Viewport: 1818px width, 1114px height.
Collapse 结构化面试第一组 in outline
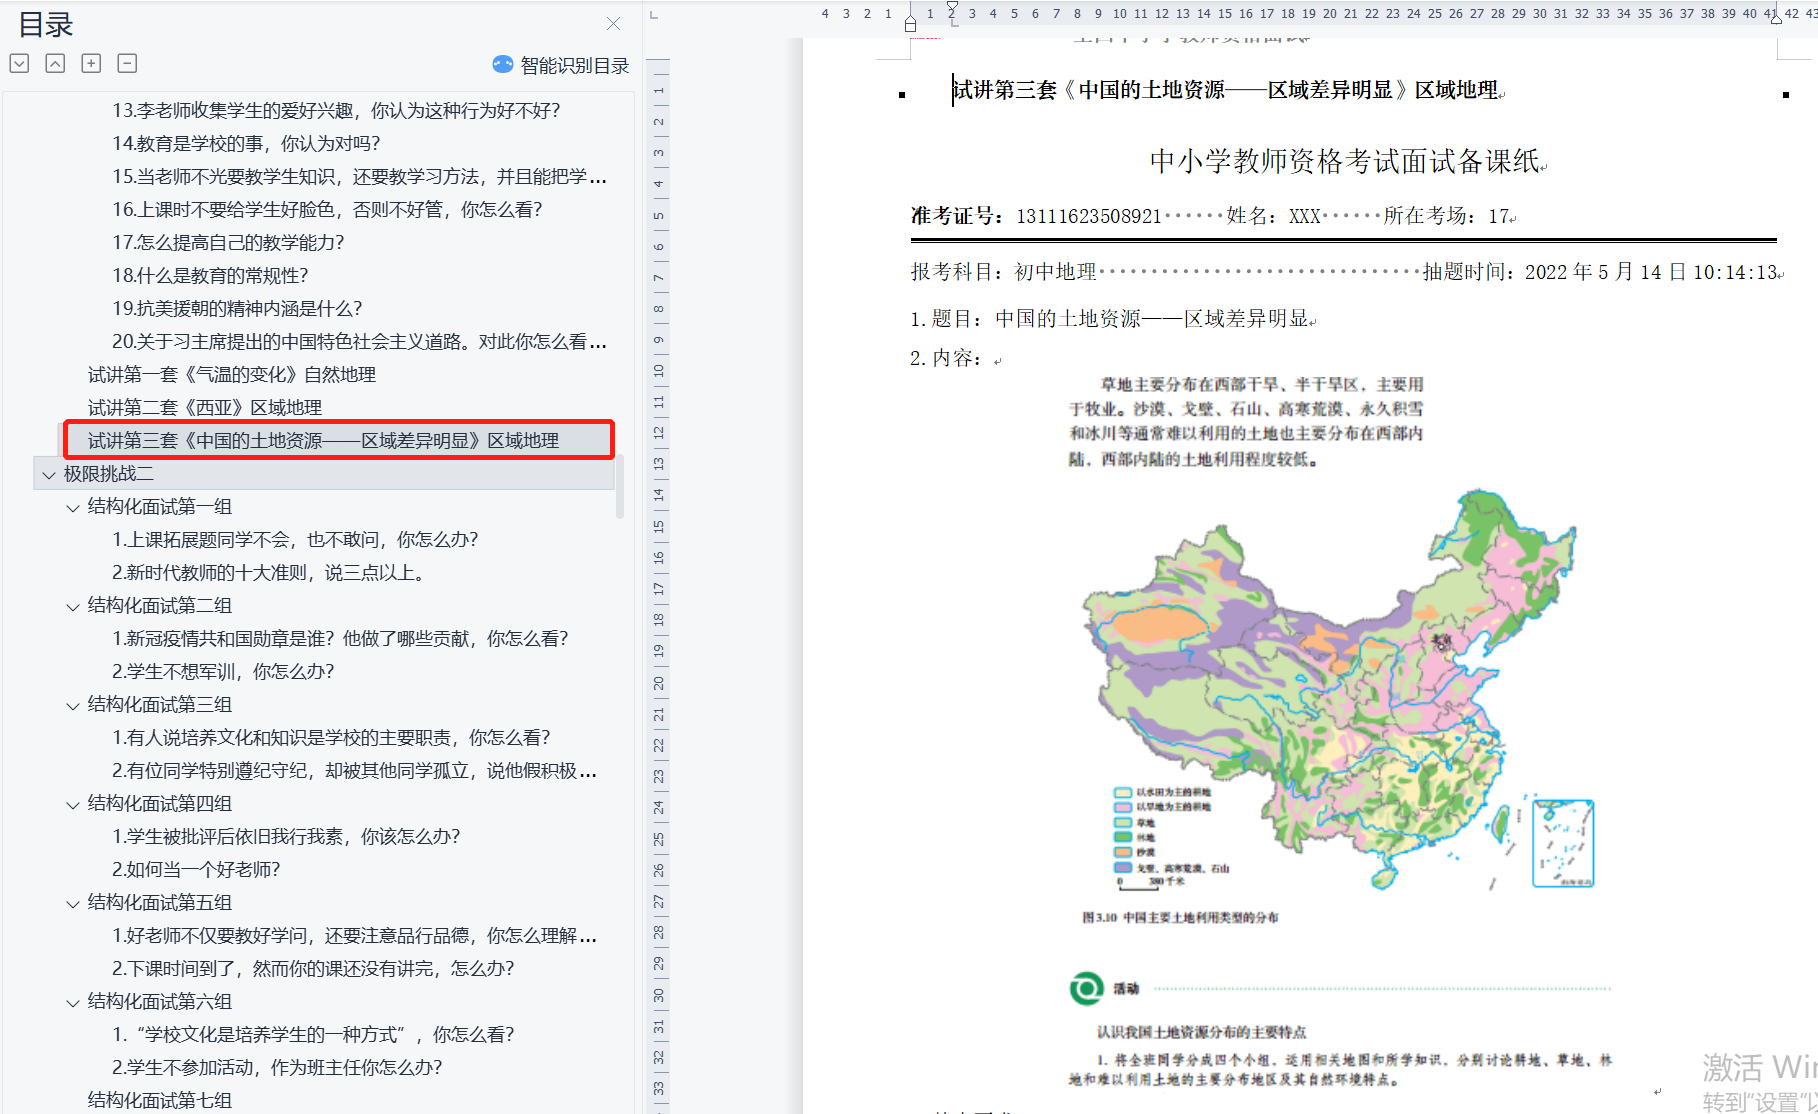point(73,508)
